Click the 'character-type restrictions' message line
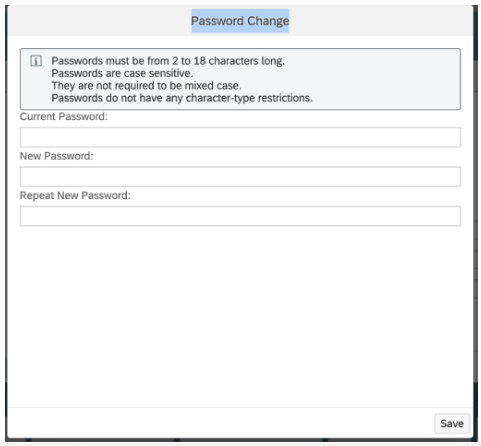Screen dimensions: 481x446 pyautogui.click(x=182, y=98)
